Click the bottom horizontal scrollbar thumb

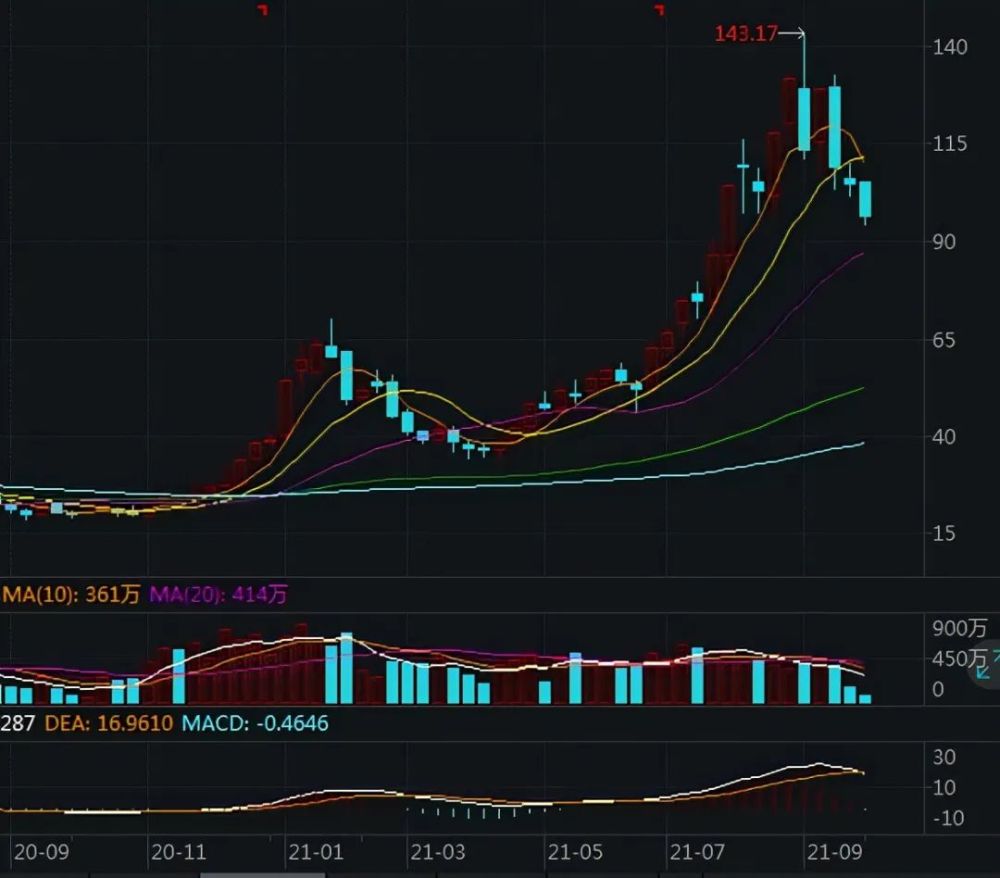point(263,875)
